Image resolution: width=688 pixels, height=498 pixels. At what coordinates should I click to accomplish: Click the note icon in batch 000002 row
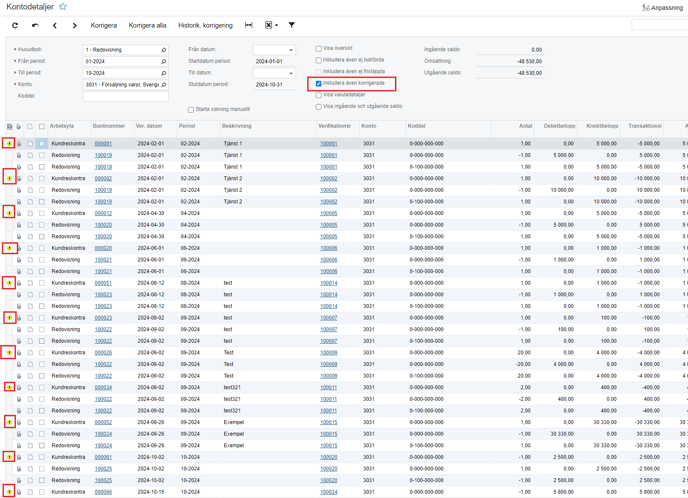pyautogui.click(x=30, y=179)
